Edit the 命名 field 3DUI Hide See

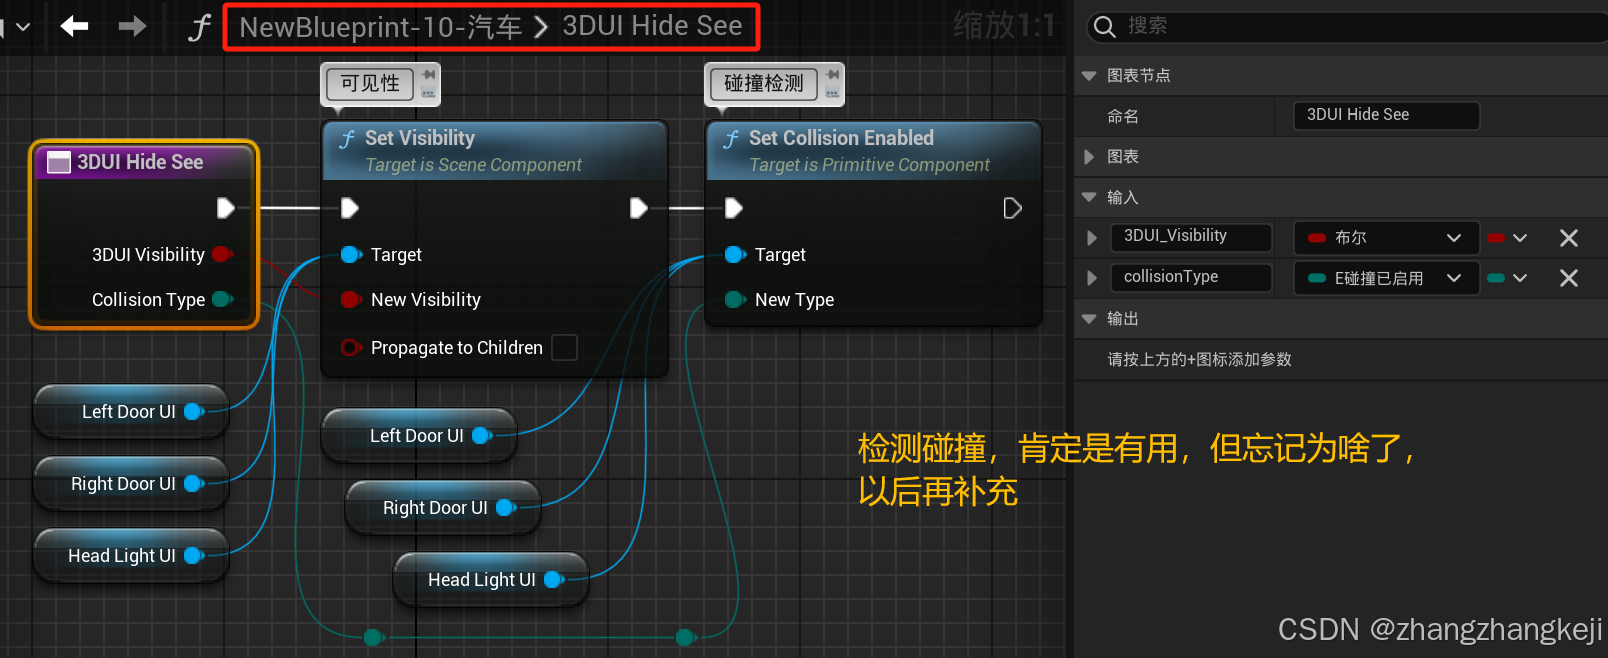pos(1386,115)
